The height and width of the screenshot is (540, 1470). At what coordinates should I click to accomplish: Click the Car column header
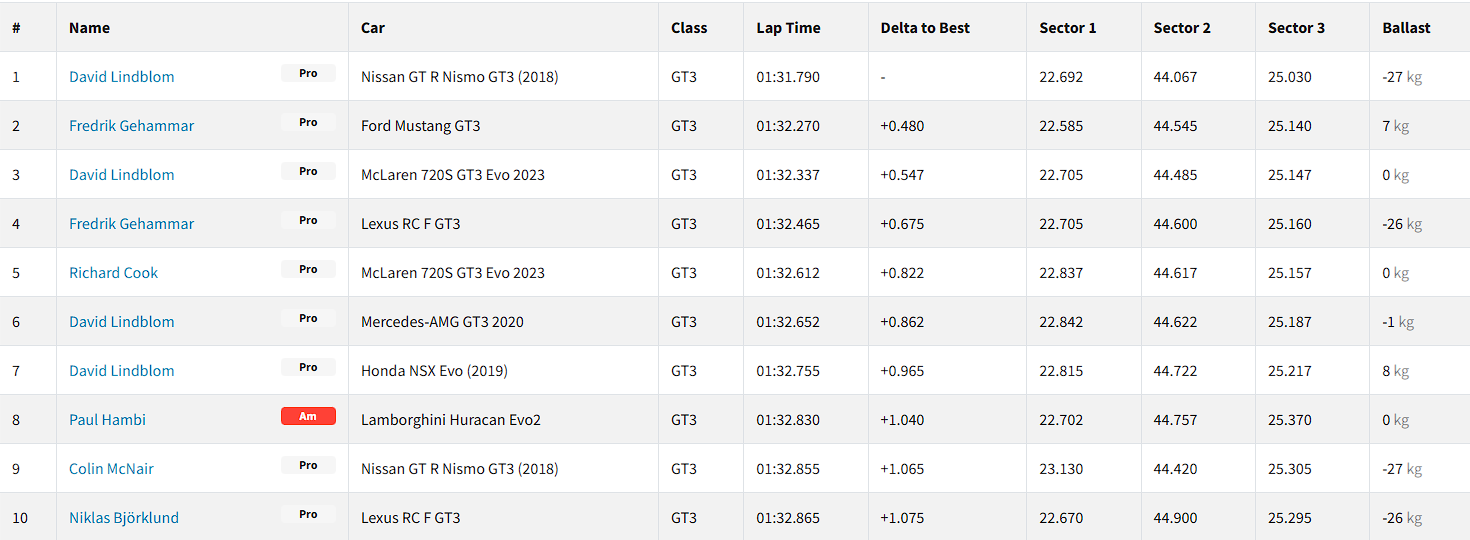click(372, 28)
